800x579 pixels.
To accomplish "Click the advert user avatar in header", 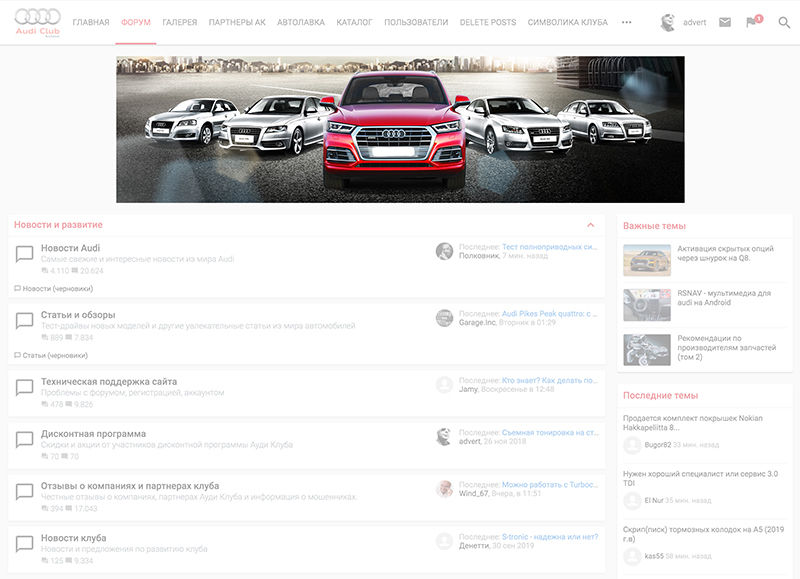I will coord(668,22).
